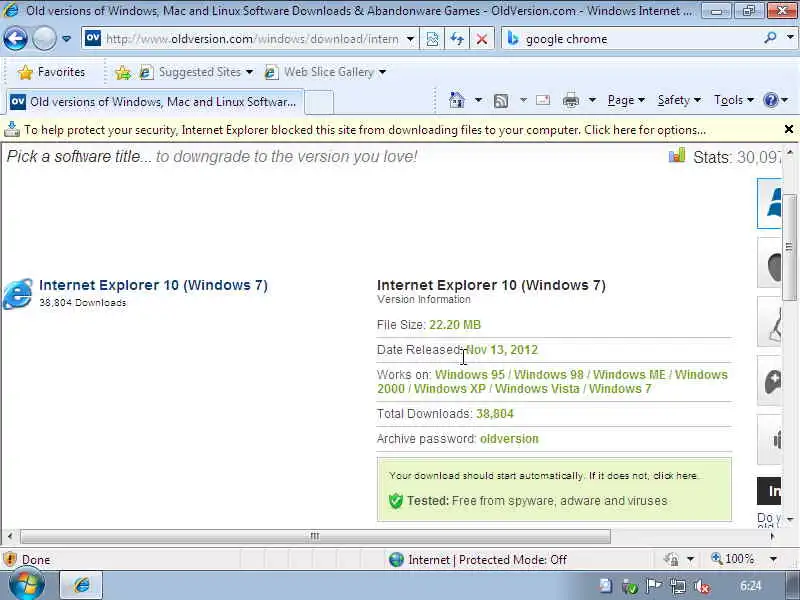Image resolution: width=800 pixels, height=600 pixels.
Task: Click the horizontal scrollbar left arrow
Action: click(x=10, y=536)
